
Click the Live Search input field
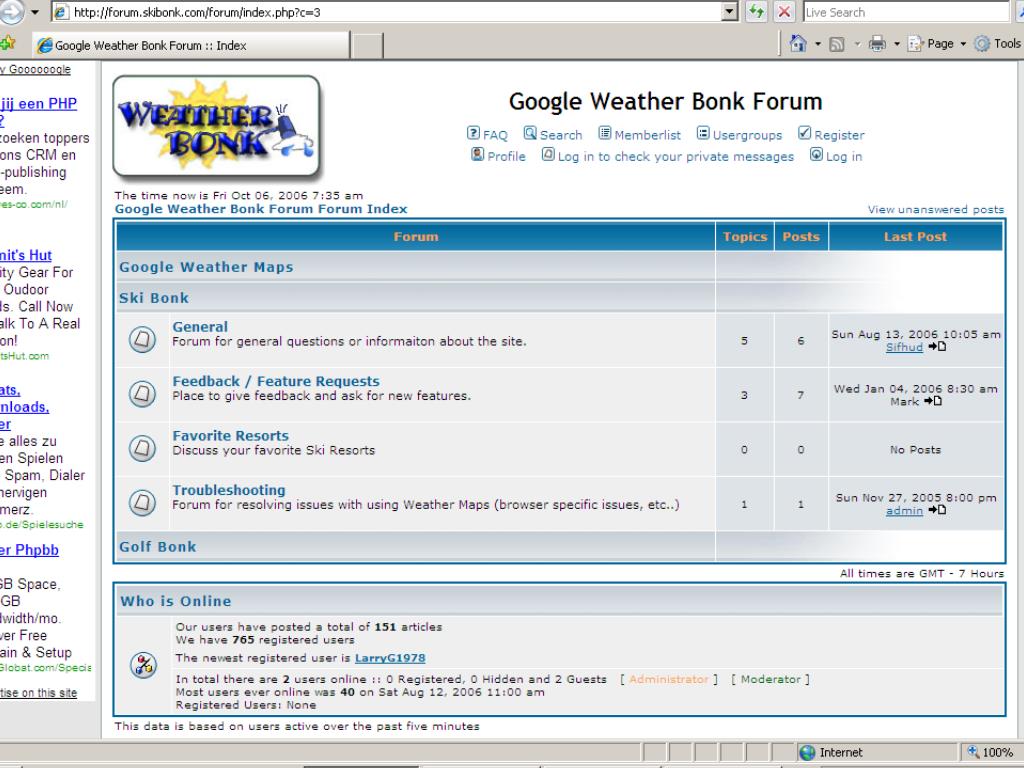906,12
